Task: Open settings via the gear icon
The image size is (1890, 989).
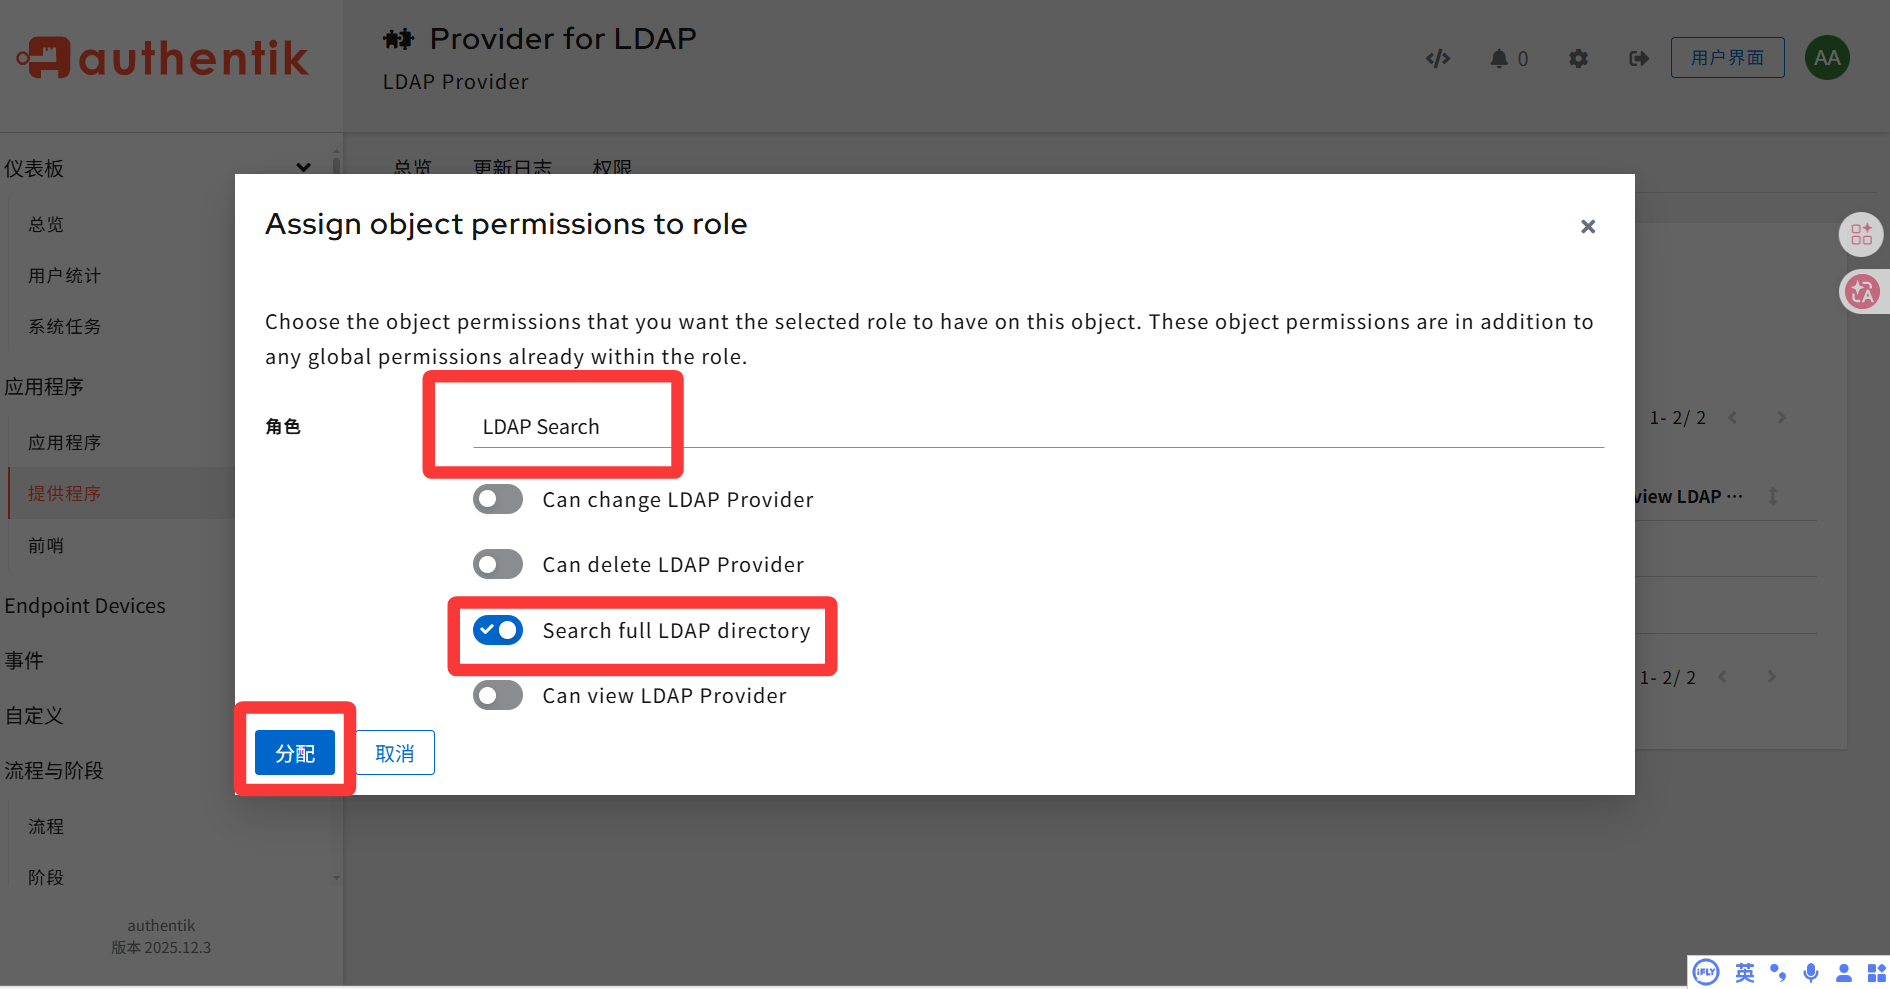Action: [x=1578, y=58]
